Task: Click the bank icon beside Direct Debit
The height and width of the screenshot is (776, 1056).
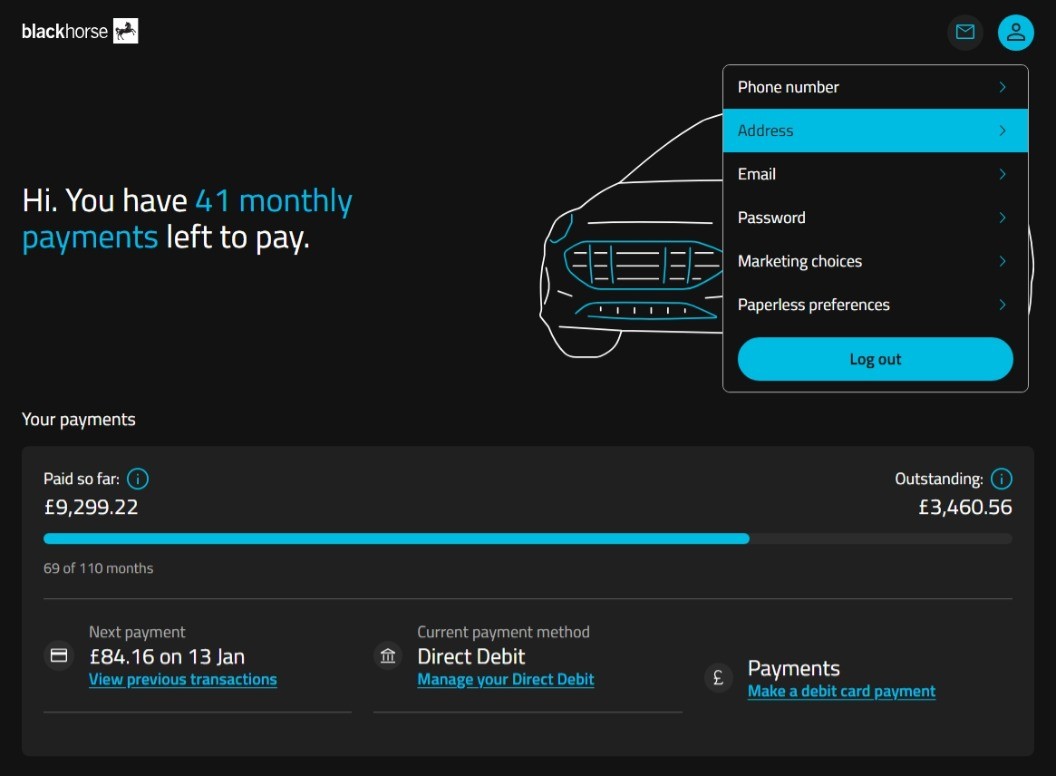Action: [x=388, y=656]
